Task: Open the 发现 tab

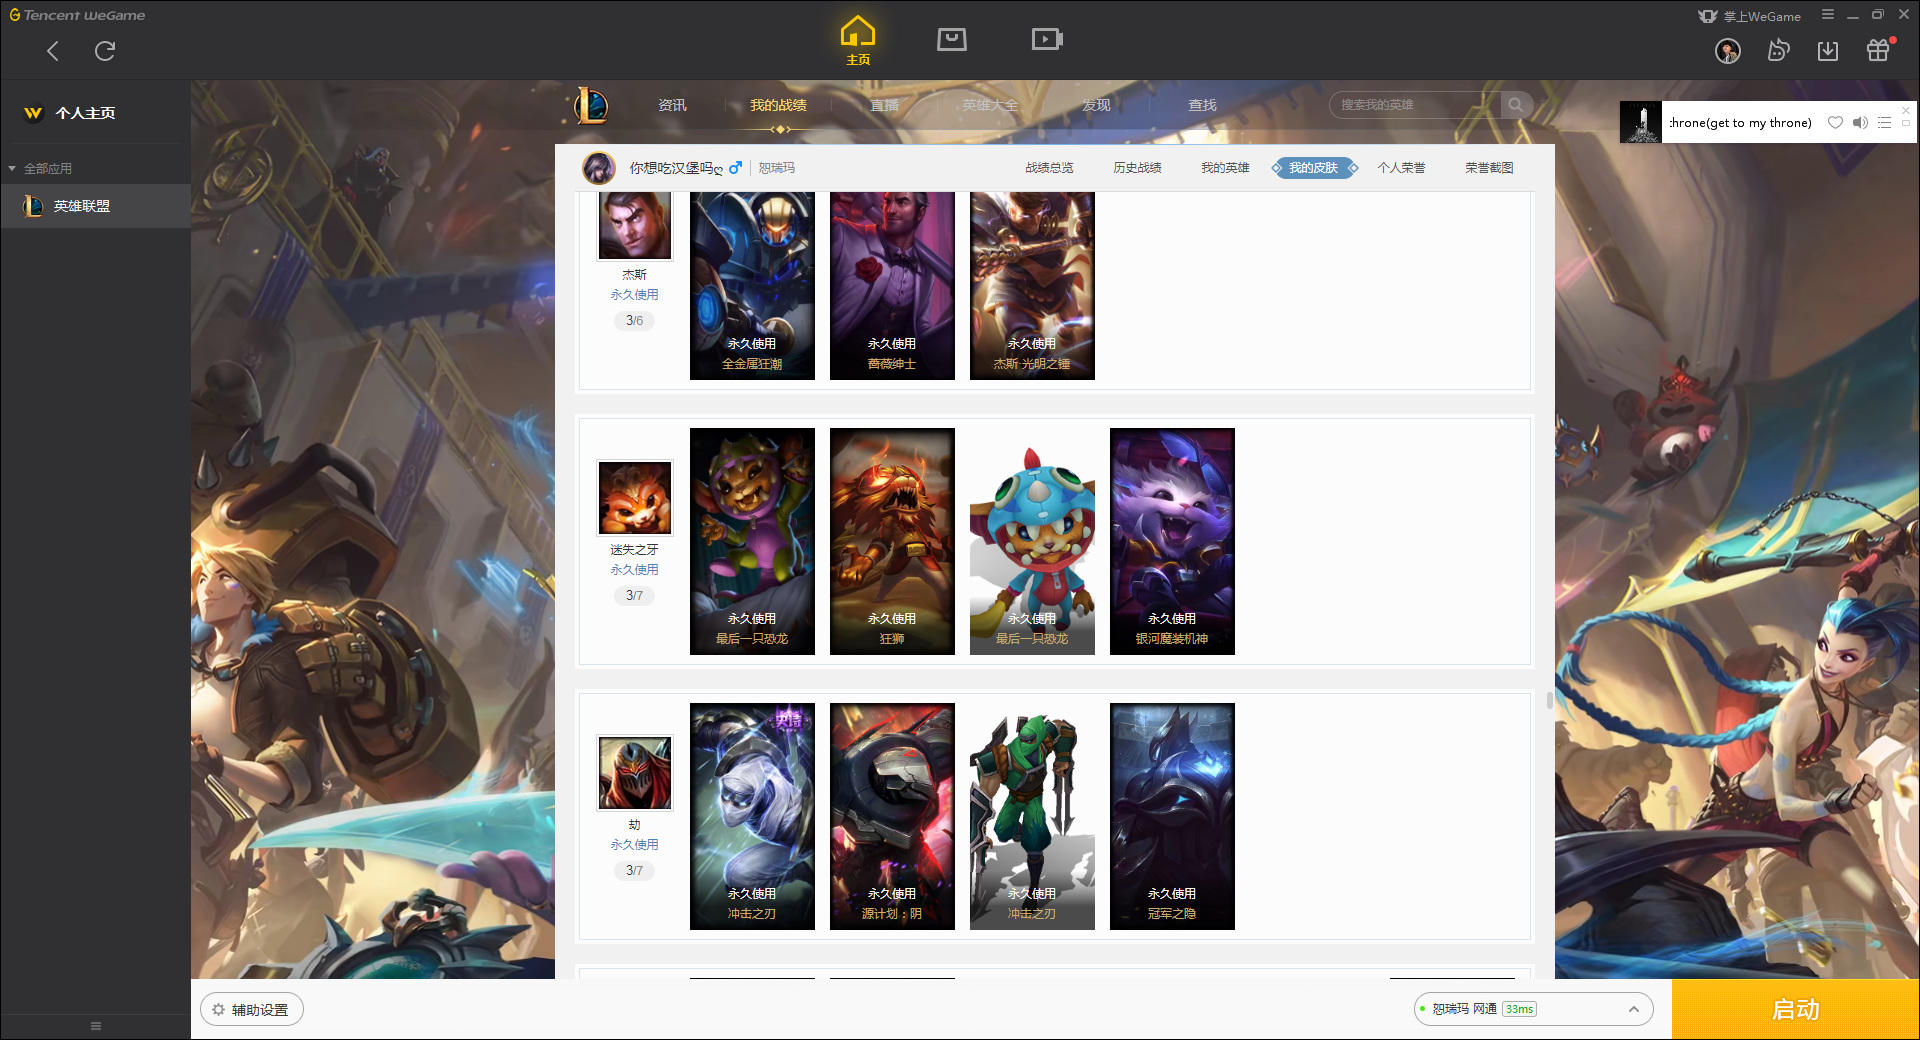Action: pyautogui.click(x=1096, y=105)
